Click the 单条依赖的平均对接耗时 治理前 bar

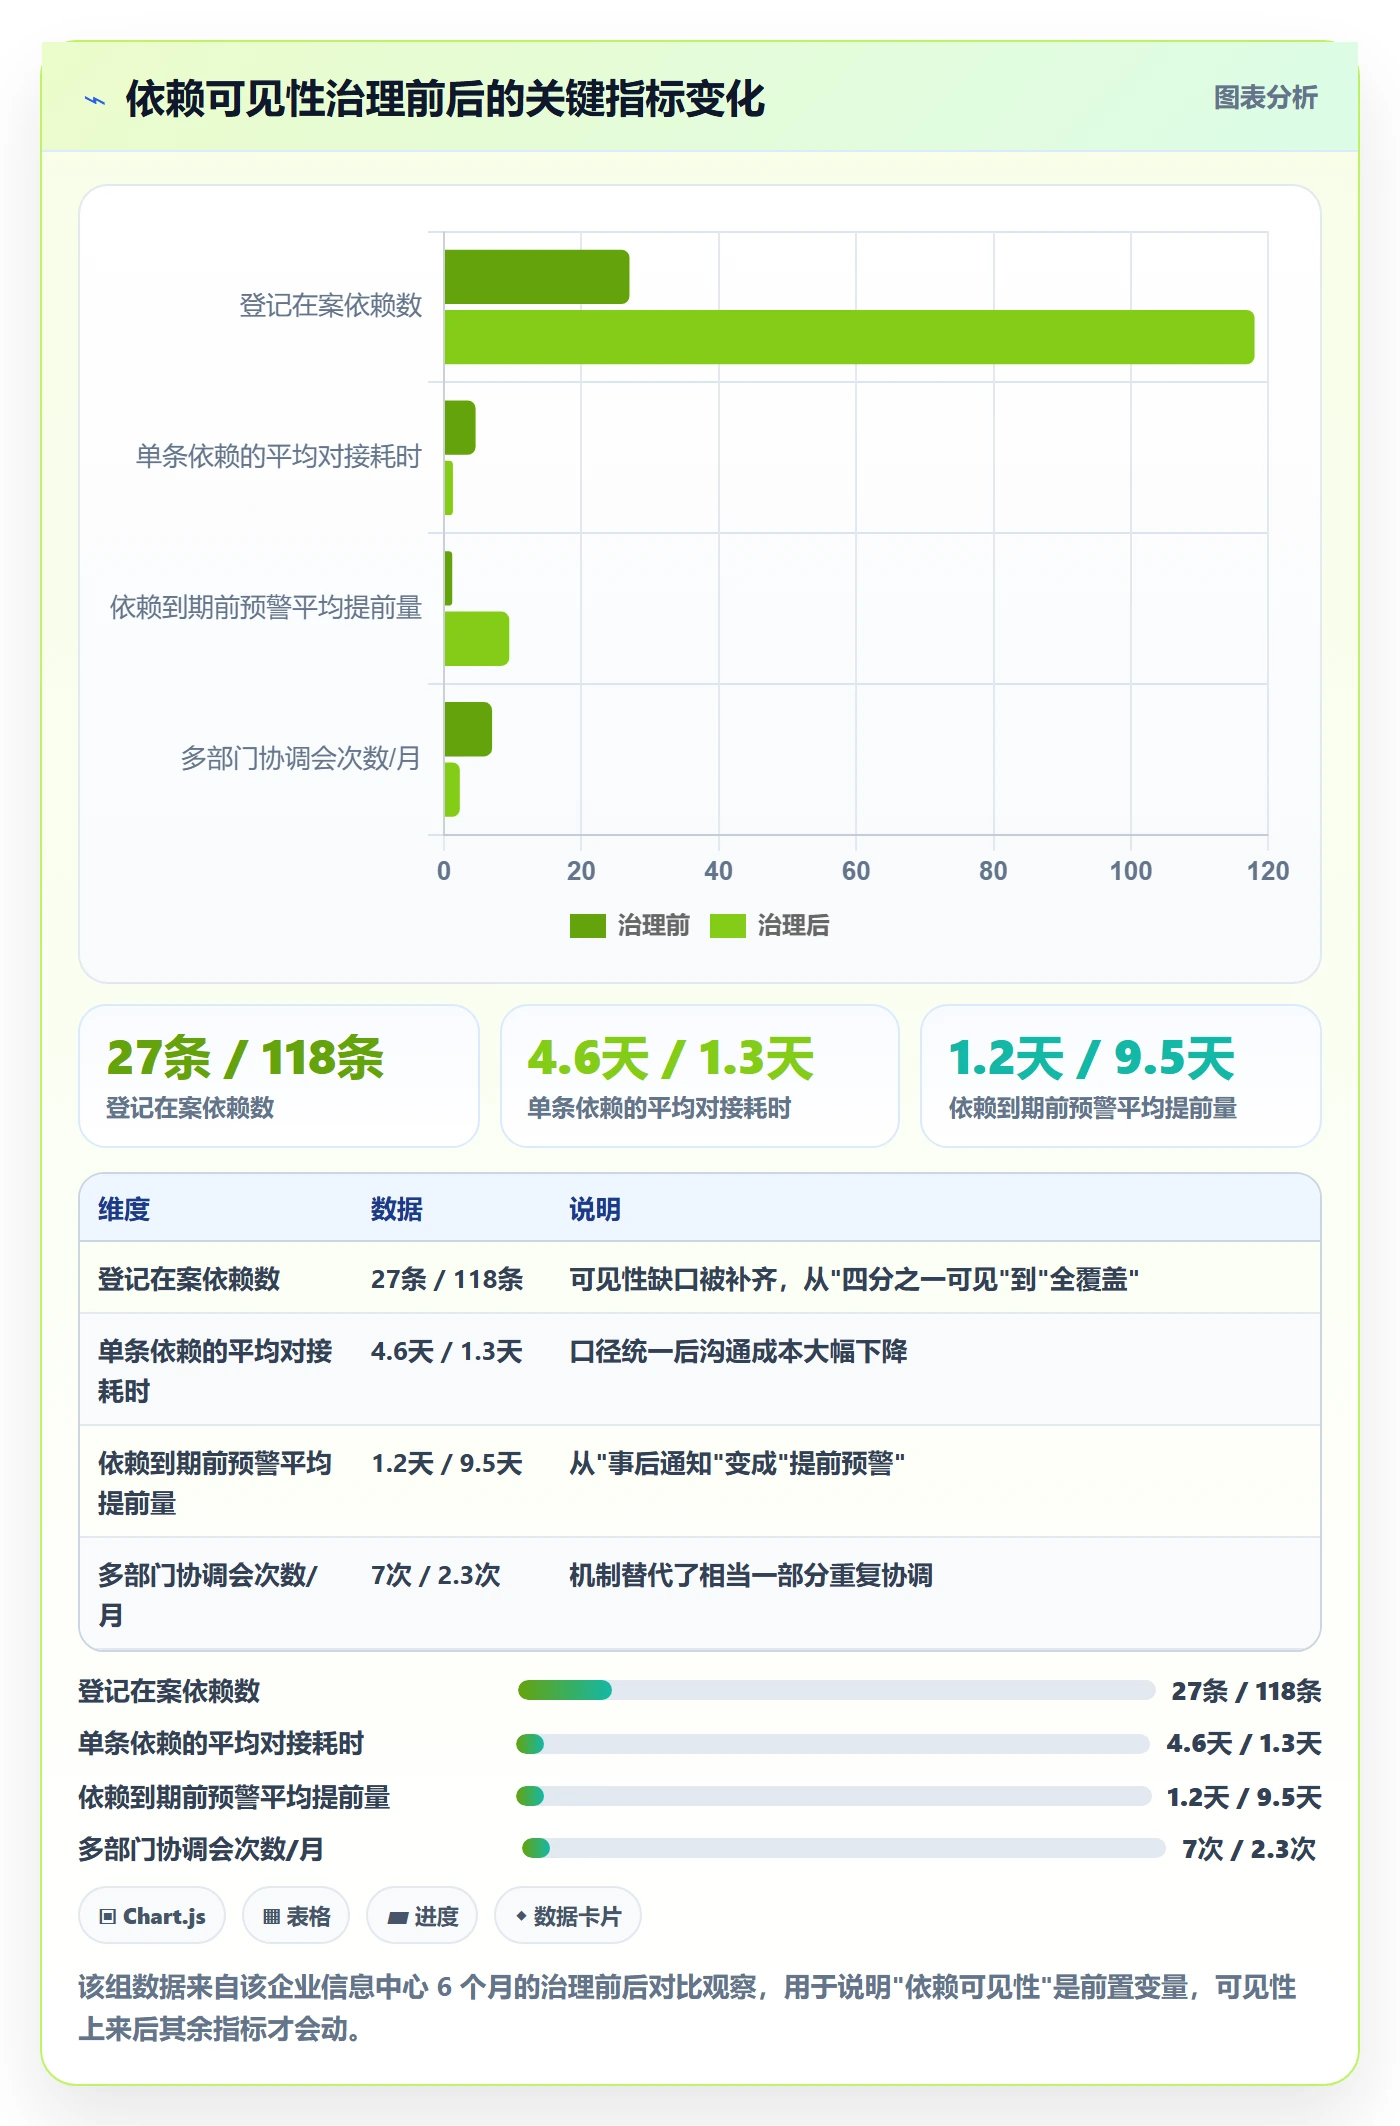(460, 428)
